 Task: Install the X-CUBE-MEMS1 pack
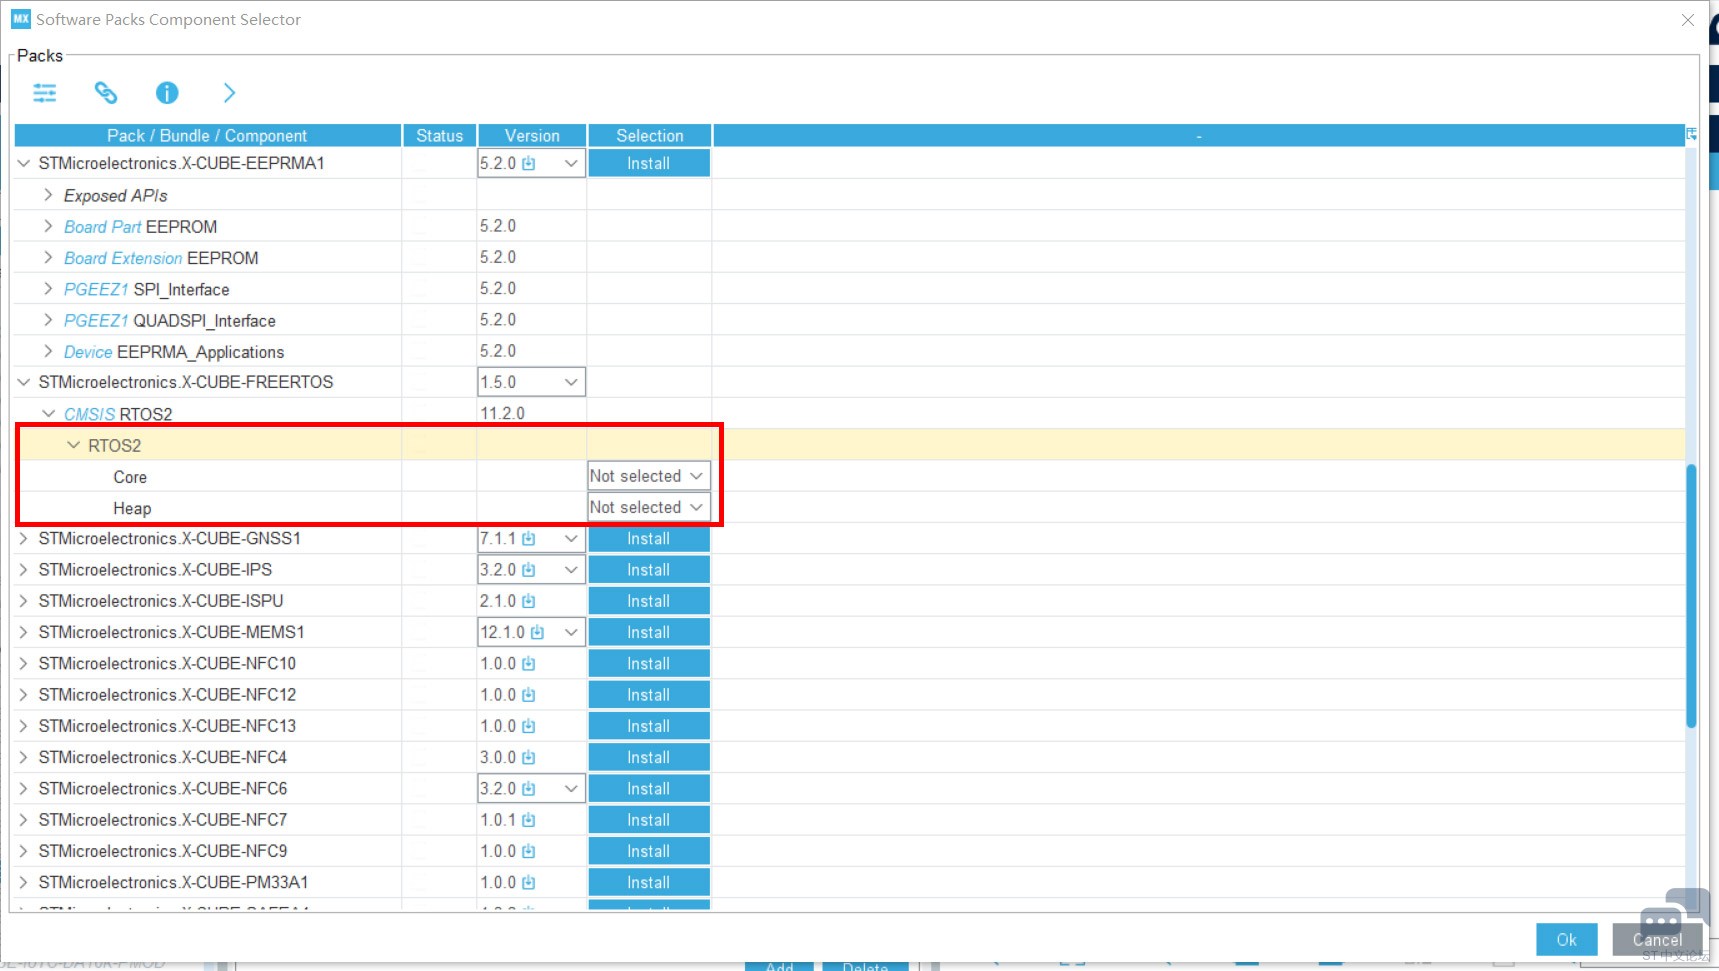click(649, 632)
